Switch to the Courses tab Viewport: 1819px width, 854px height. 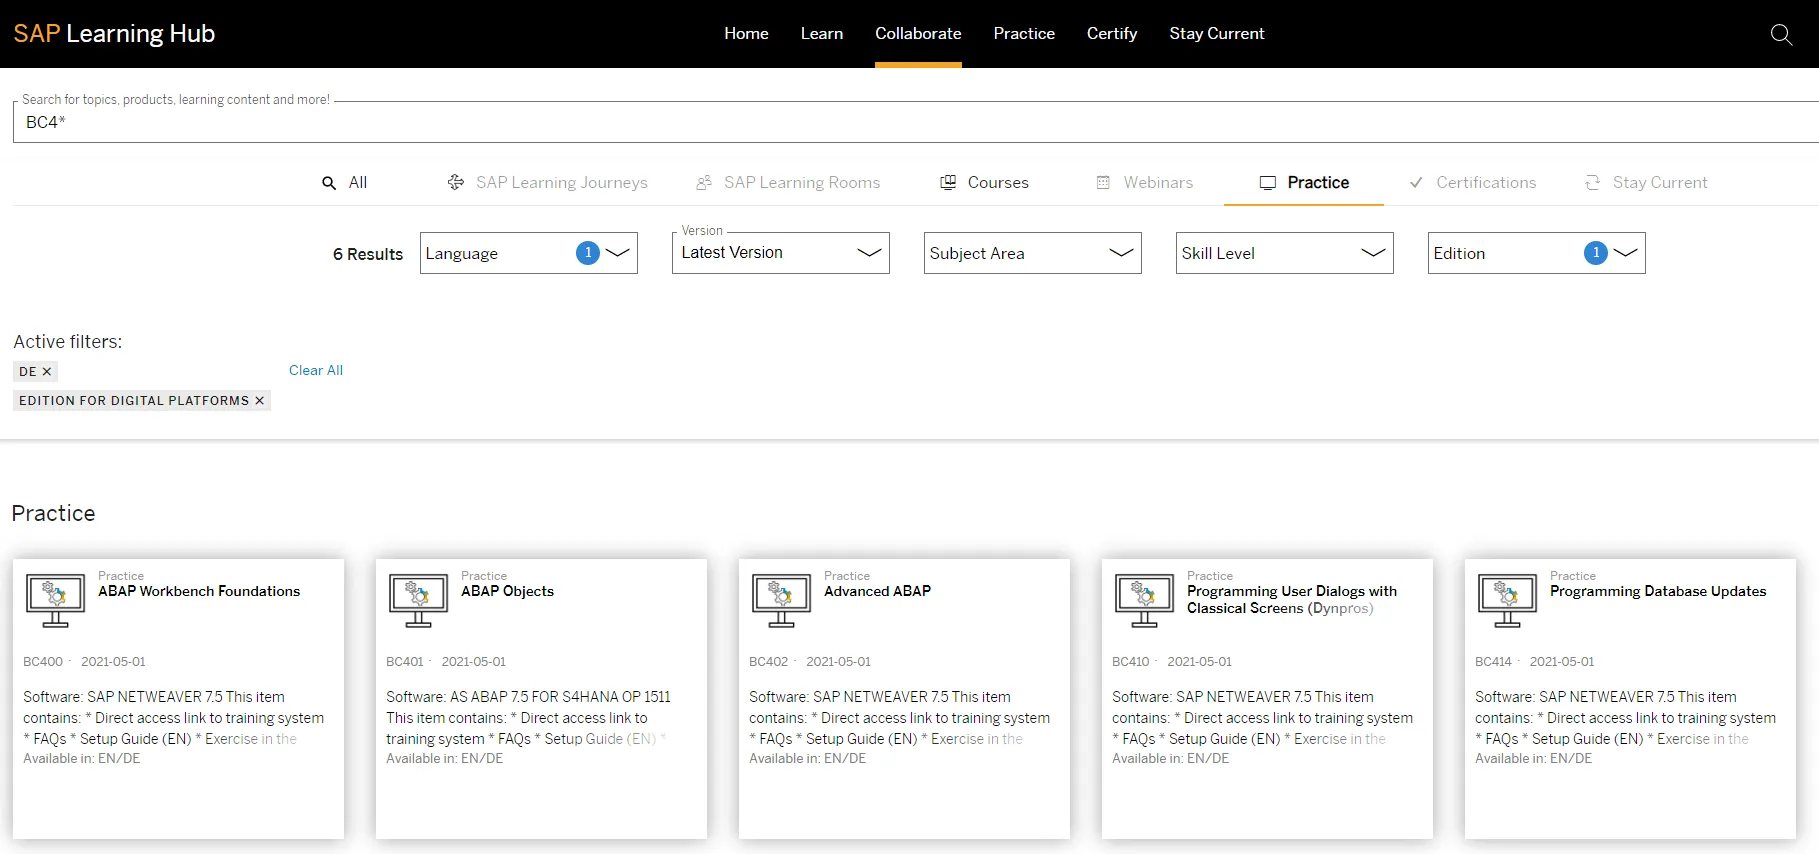point(985,182)
